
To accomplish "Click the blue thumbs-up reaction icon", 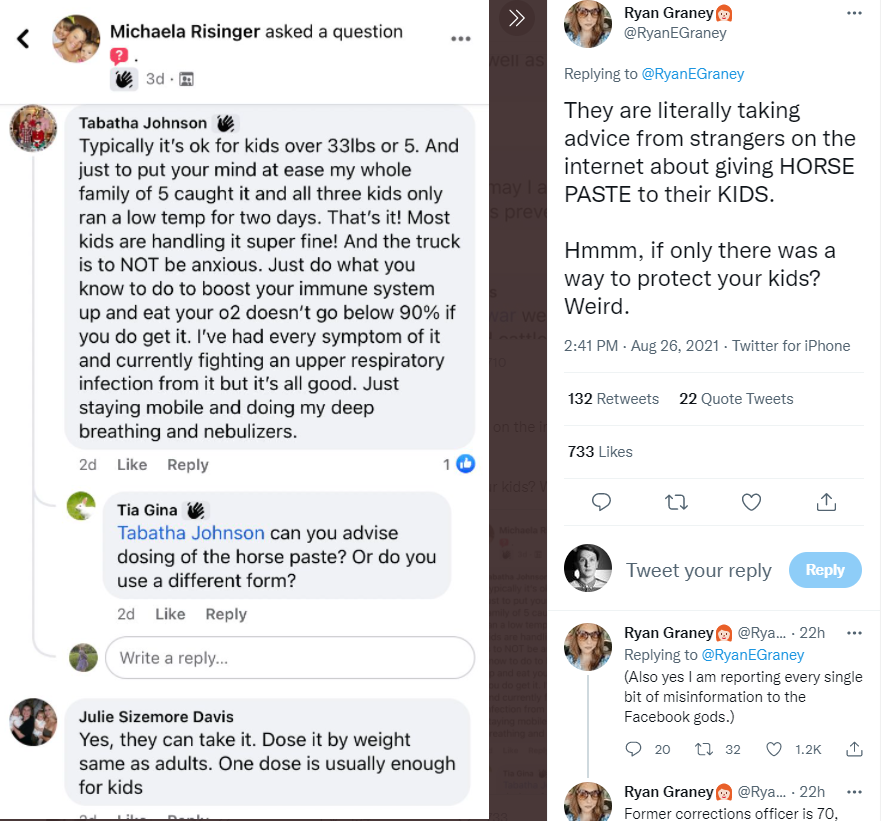I will [x=465, y=464].
